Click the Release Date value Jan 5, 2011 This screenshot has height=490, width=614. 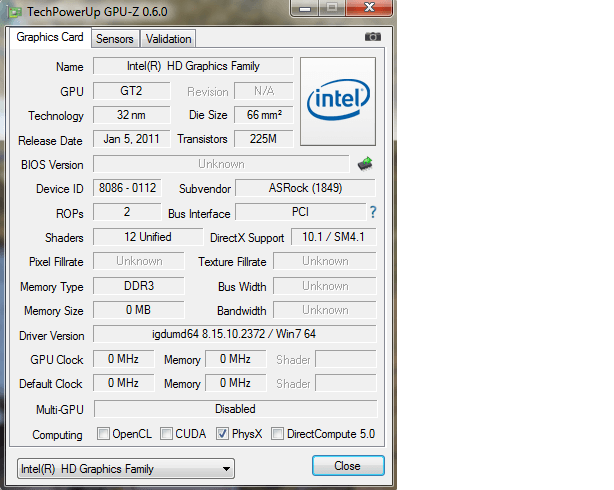coord(132,139)
